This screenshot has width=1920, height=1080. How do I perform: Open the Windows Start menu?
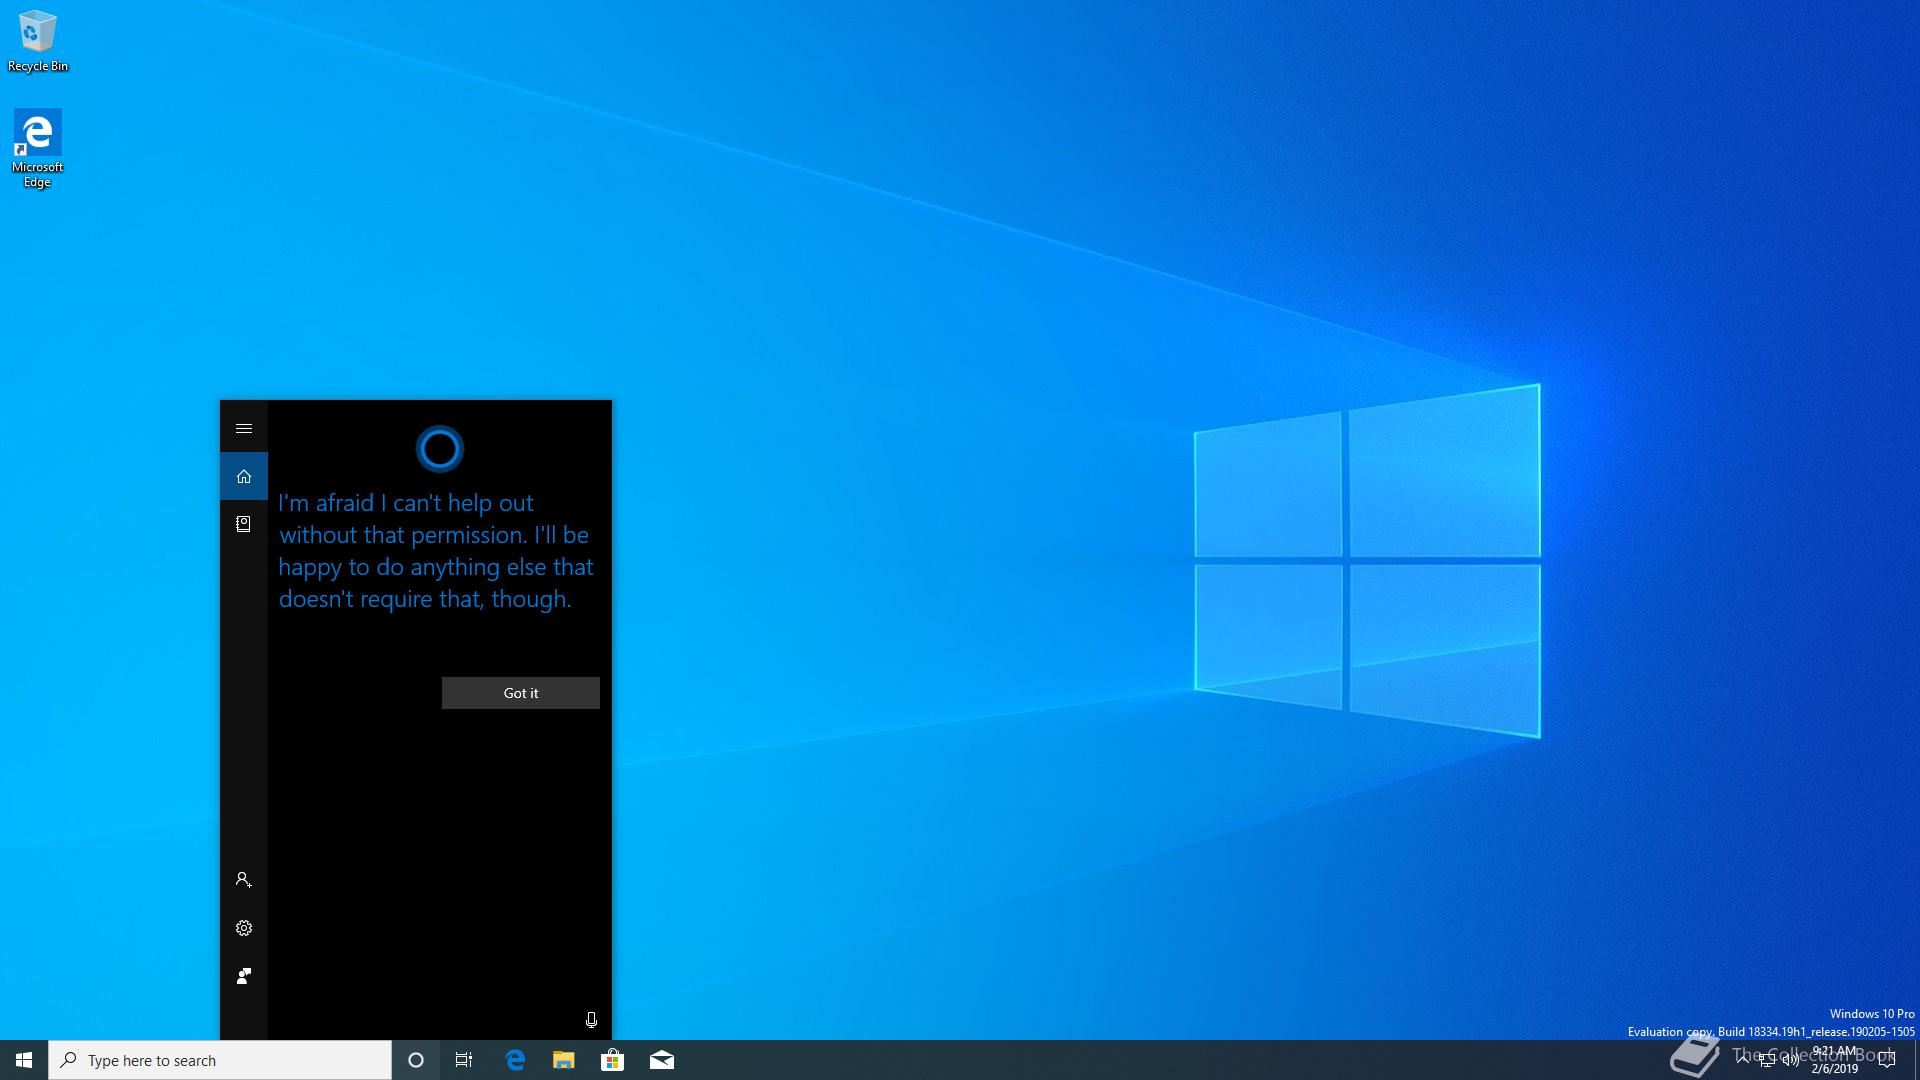24,1060
